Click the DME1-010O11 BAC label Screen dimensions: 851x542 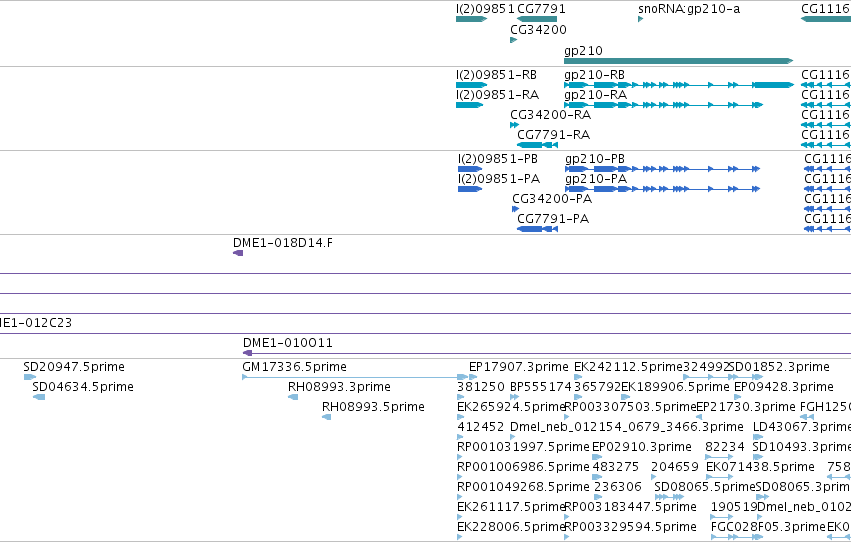[288, 343]
